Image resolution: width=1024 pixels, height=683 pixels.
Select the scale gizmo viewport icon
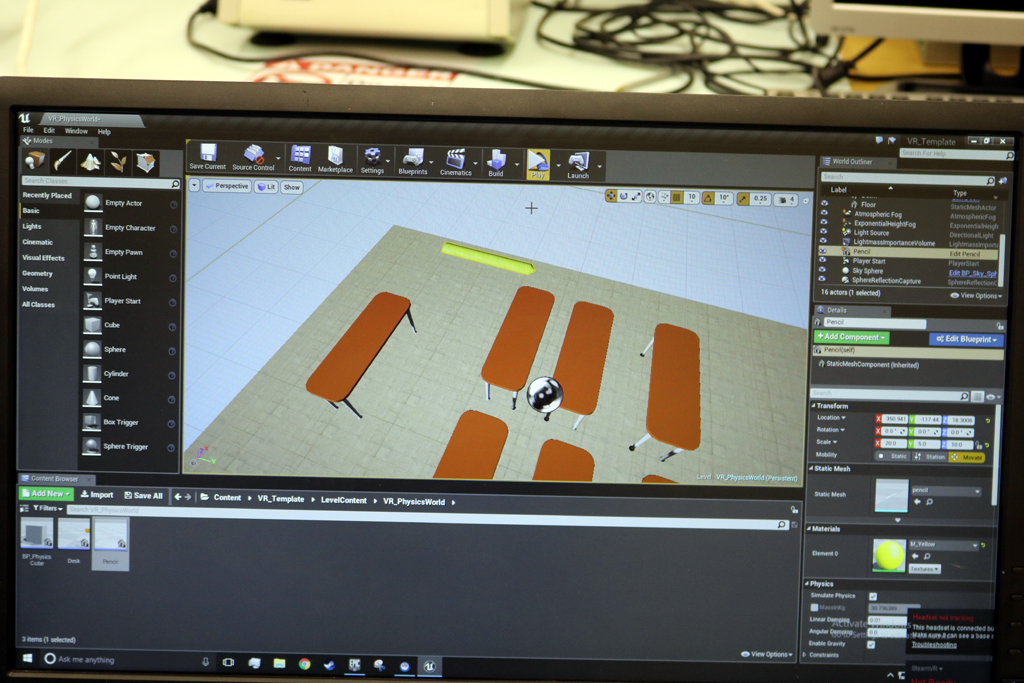(x=636, y=197)
